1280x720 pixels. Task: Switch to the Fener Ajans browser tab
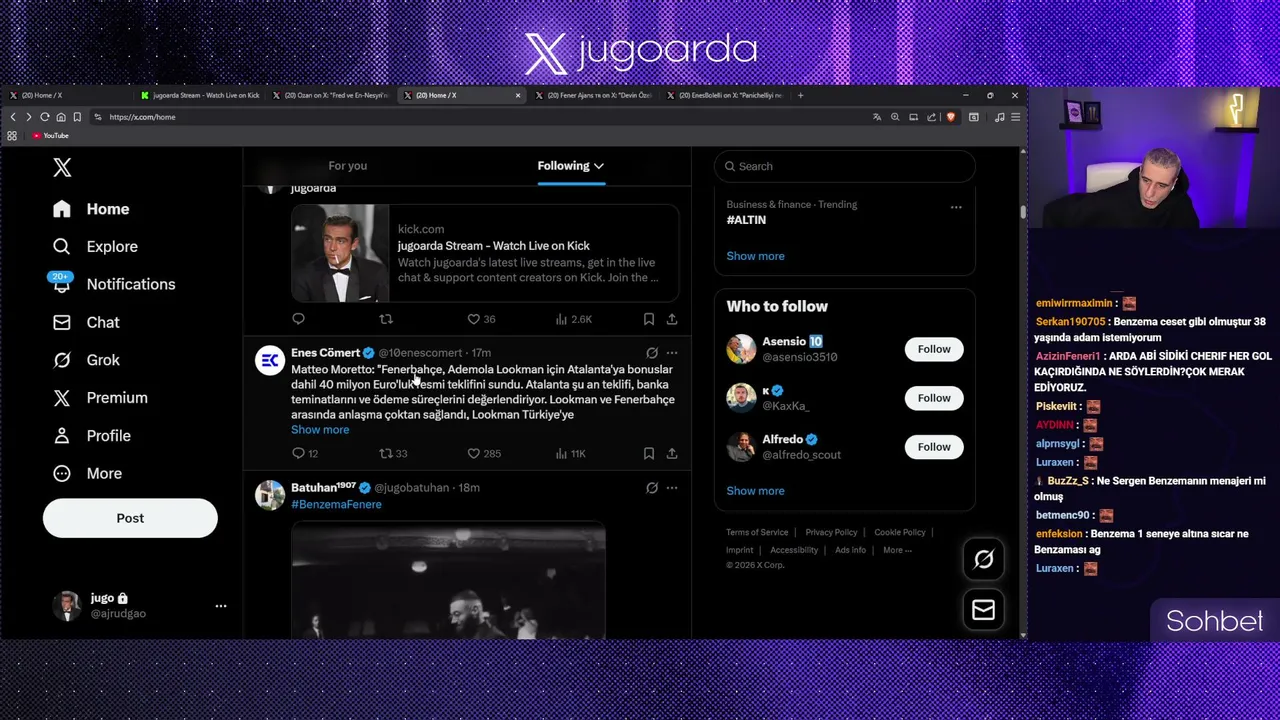594,95
